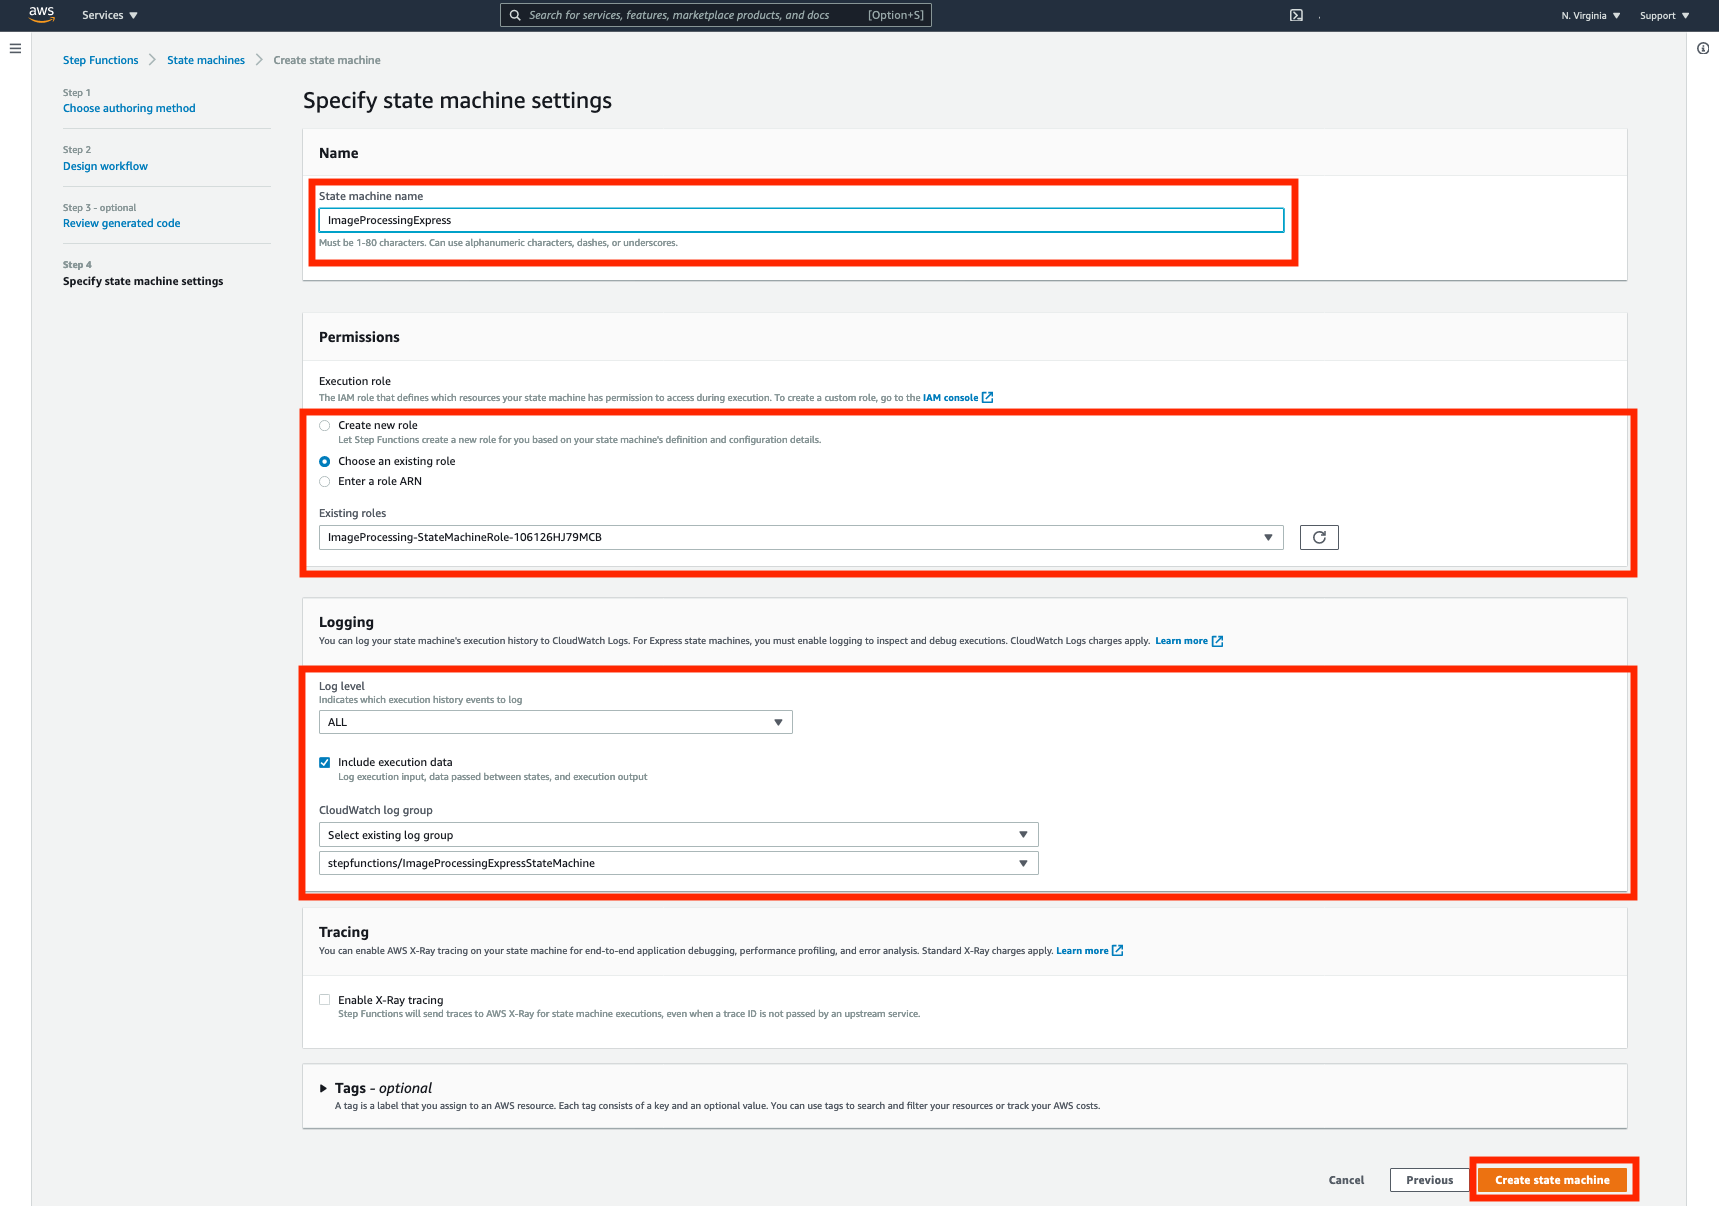This screenshot has width=1719, height=1206.
Task: Open the Services menu
Action: 110,15
